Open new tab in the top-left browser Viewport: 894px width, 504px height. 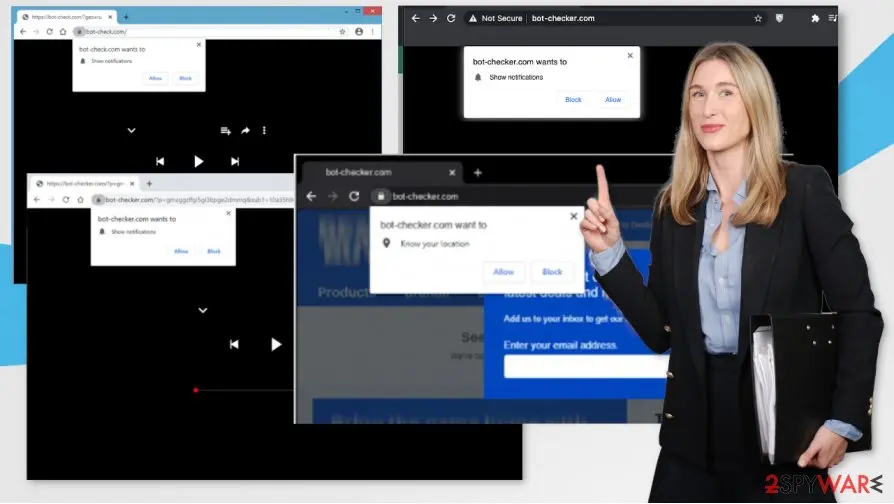click(x=126, y=17)
